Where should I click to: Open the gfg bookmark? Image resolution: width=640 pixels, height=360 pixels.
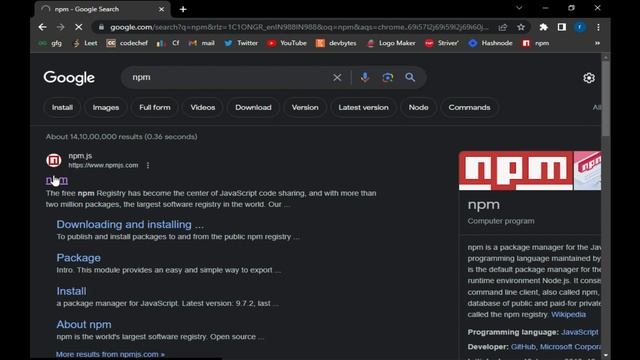click(x=50, y=43)
